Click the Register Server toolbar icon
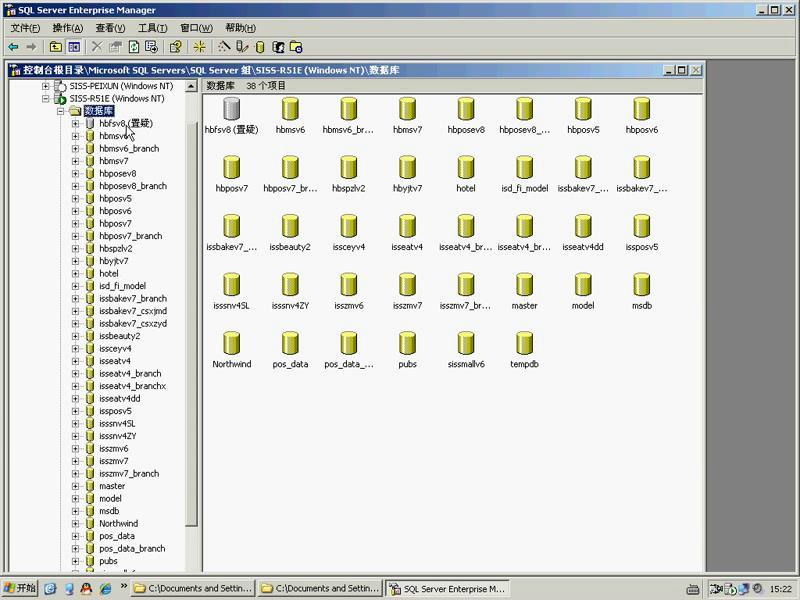This screenshot has height=600, width=800. [x=242, y=47]
